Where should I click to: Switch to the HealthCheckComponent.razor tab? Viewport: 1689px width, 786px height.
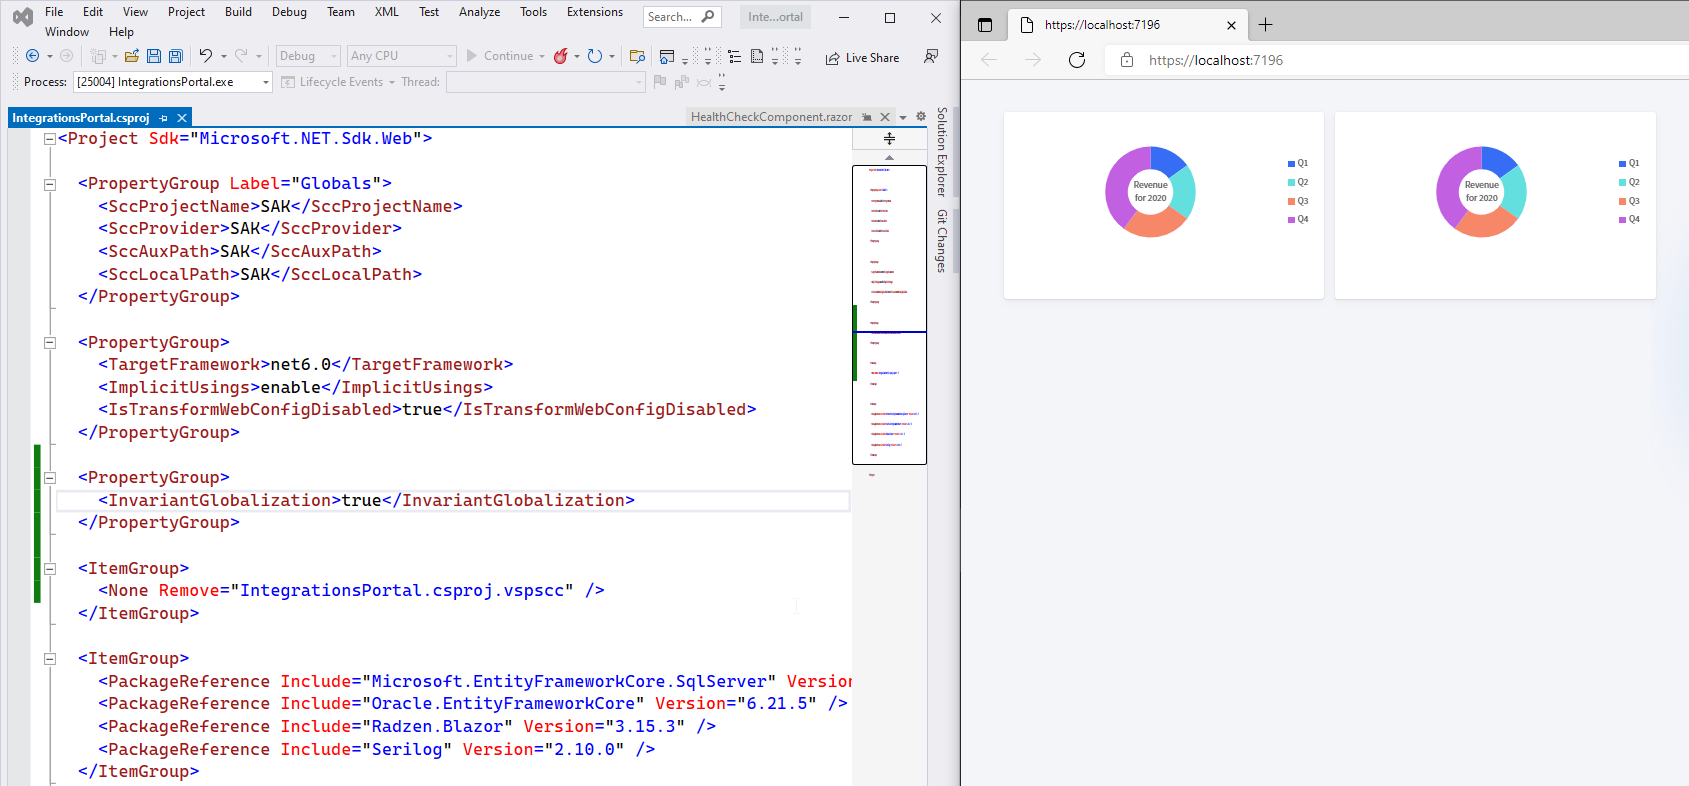point(771,117)
